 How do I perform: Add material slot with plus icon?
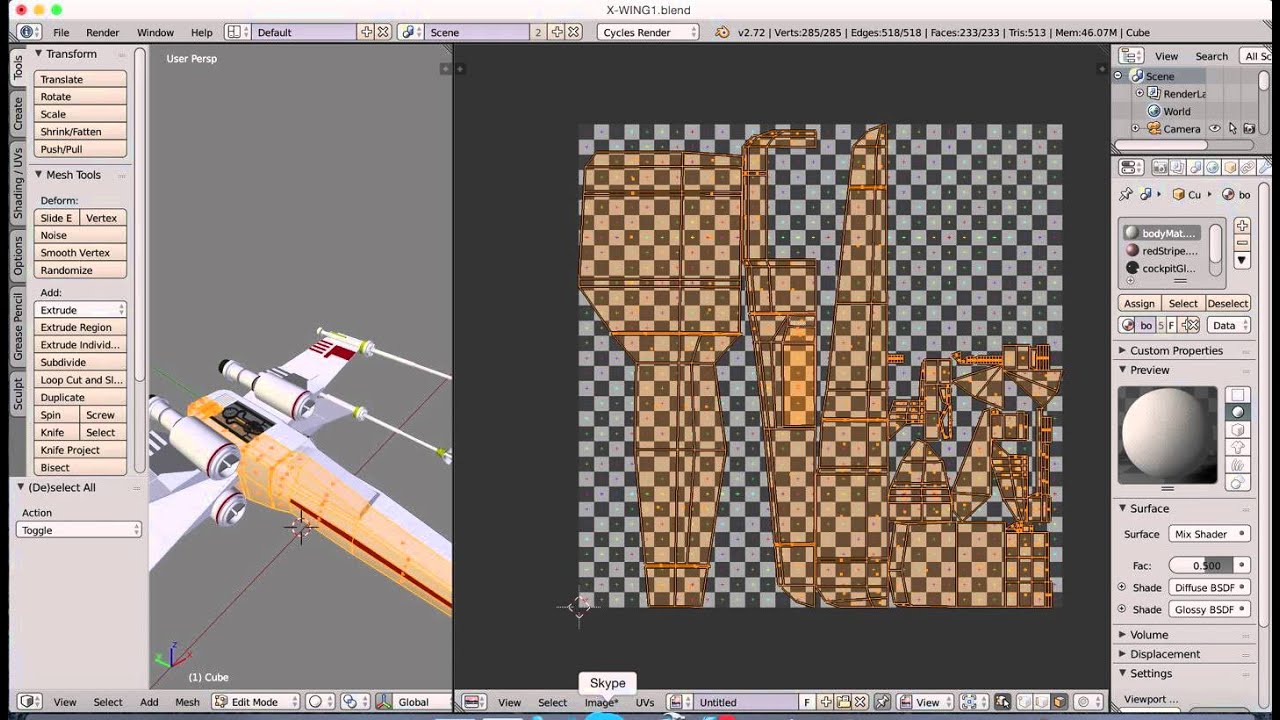pyautogui.click(x=1242, y=226)
